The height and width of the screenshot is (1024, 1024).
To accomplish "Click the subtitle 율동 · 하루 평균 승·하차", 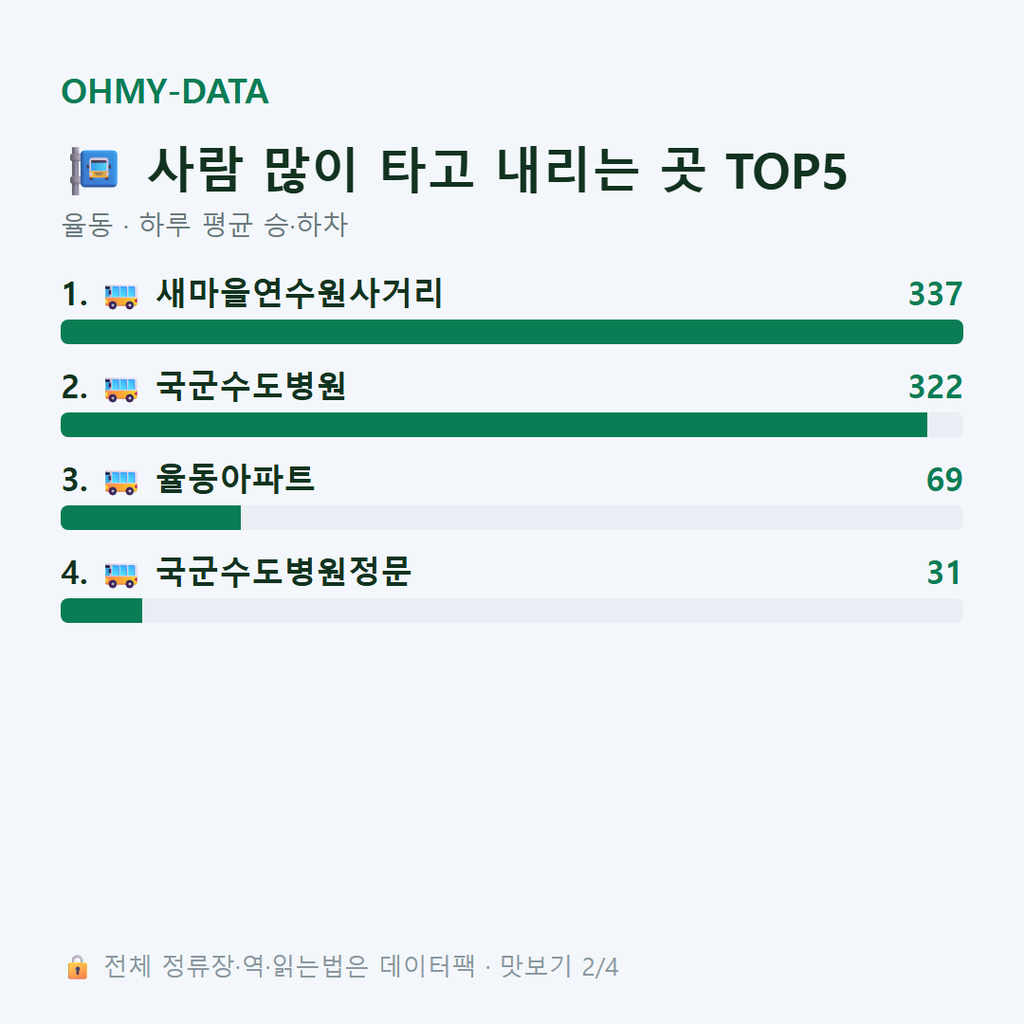I will 204,225.
